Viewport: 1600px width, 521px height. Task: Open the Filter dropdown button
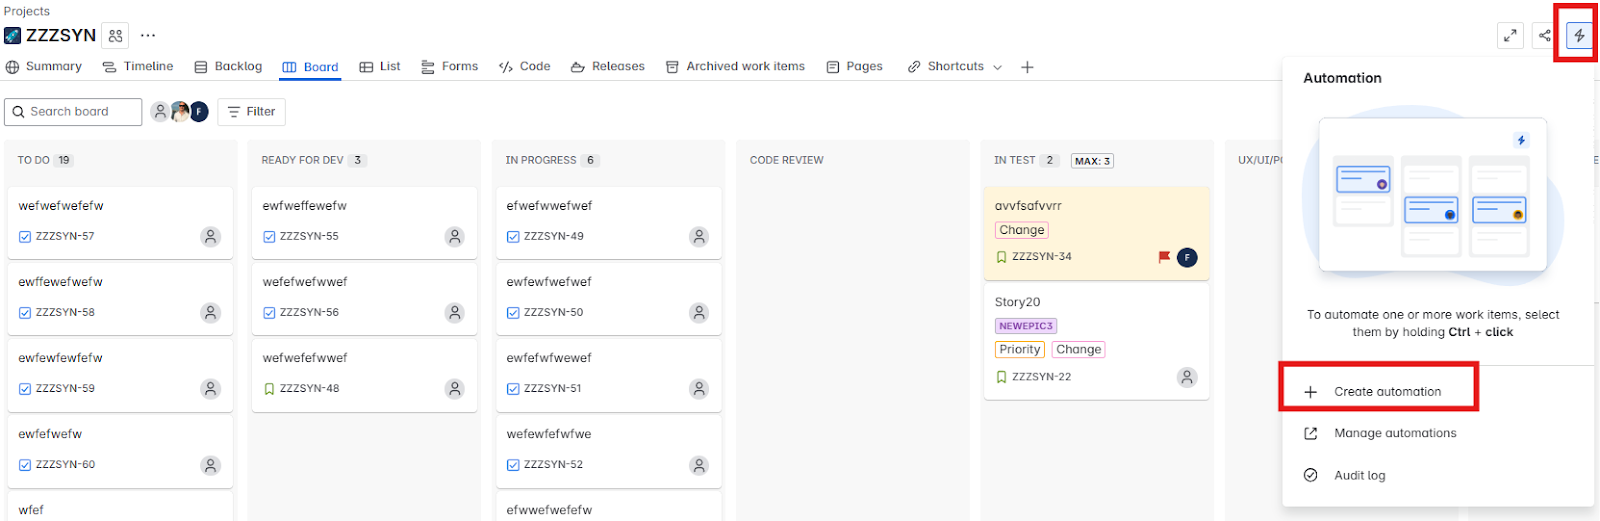coord(252,112)
